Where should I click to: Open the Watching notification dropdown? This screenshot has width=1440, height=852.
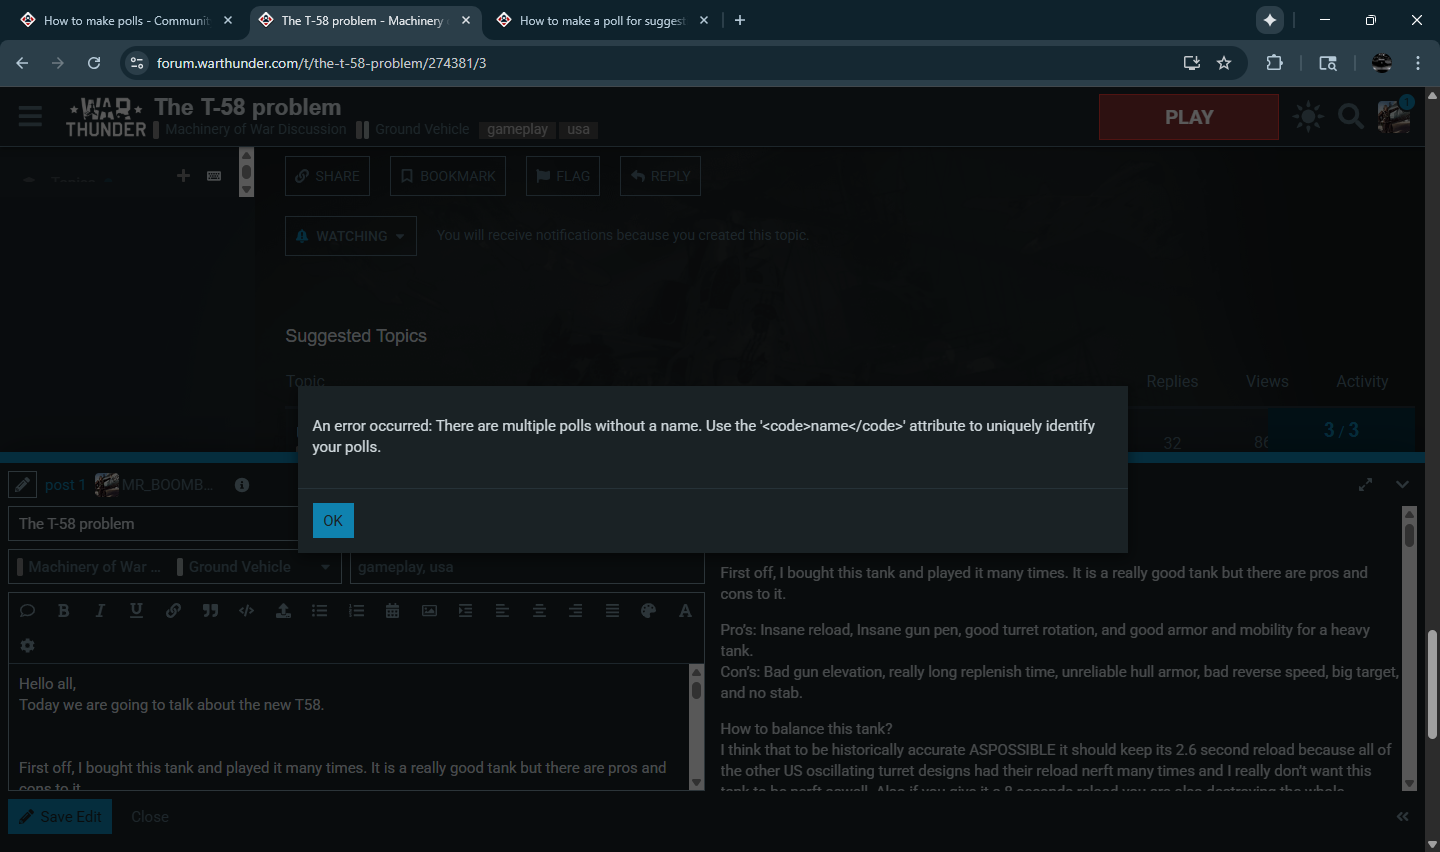tap(351, 236)
